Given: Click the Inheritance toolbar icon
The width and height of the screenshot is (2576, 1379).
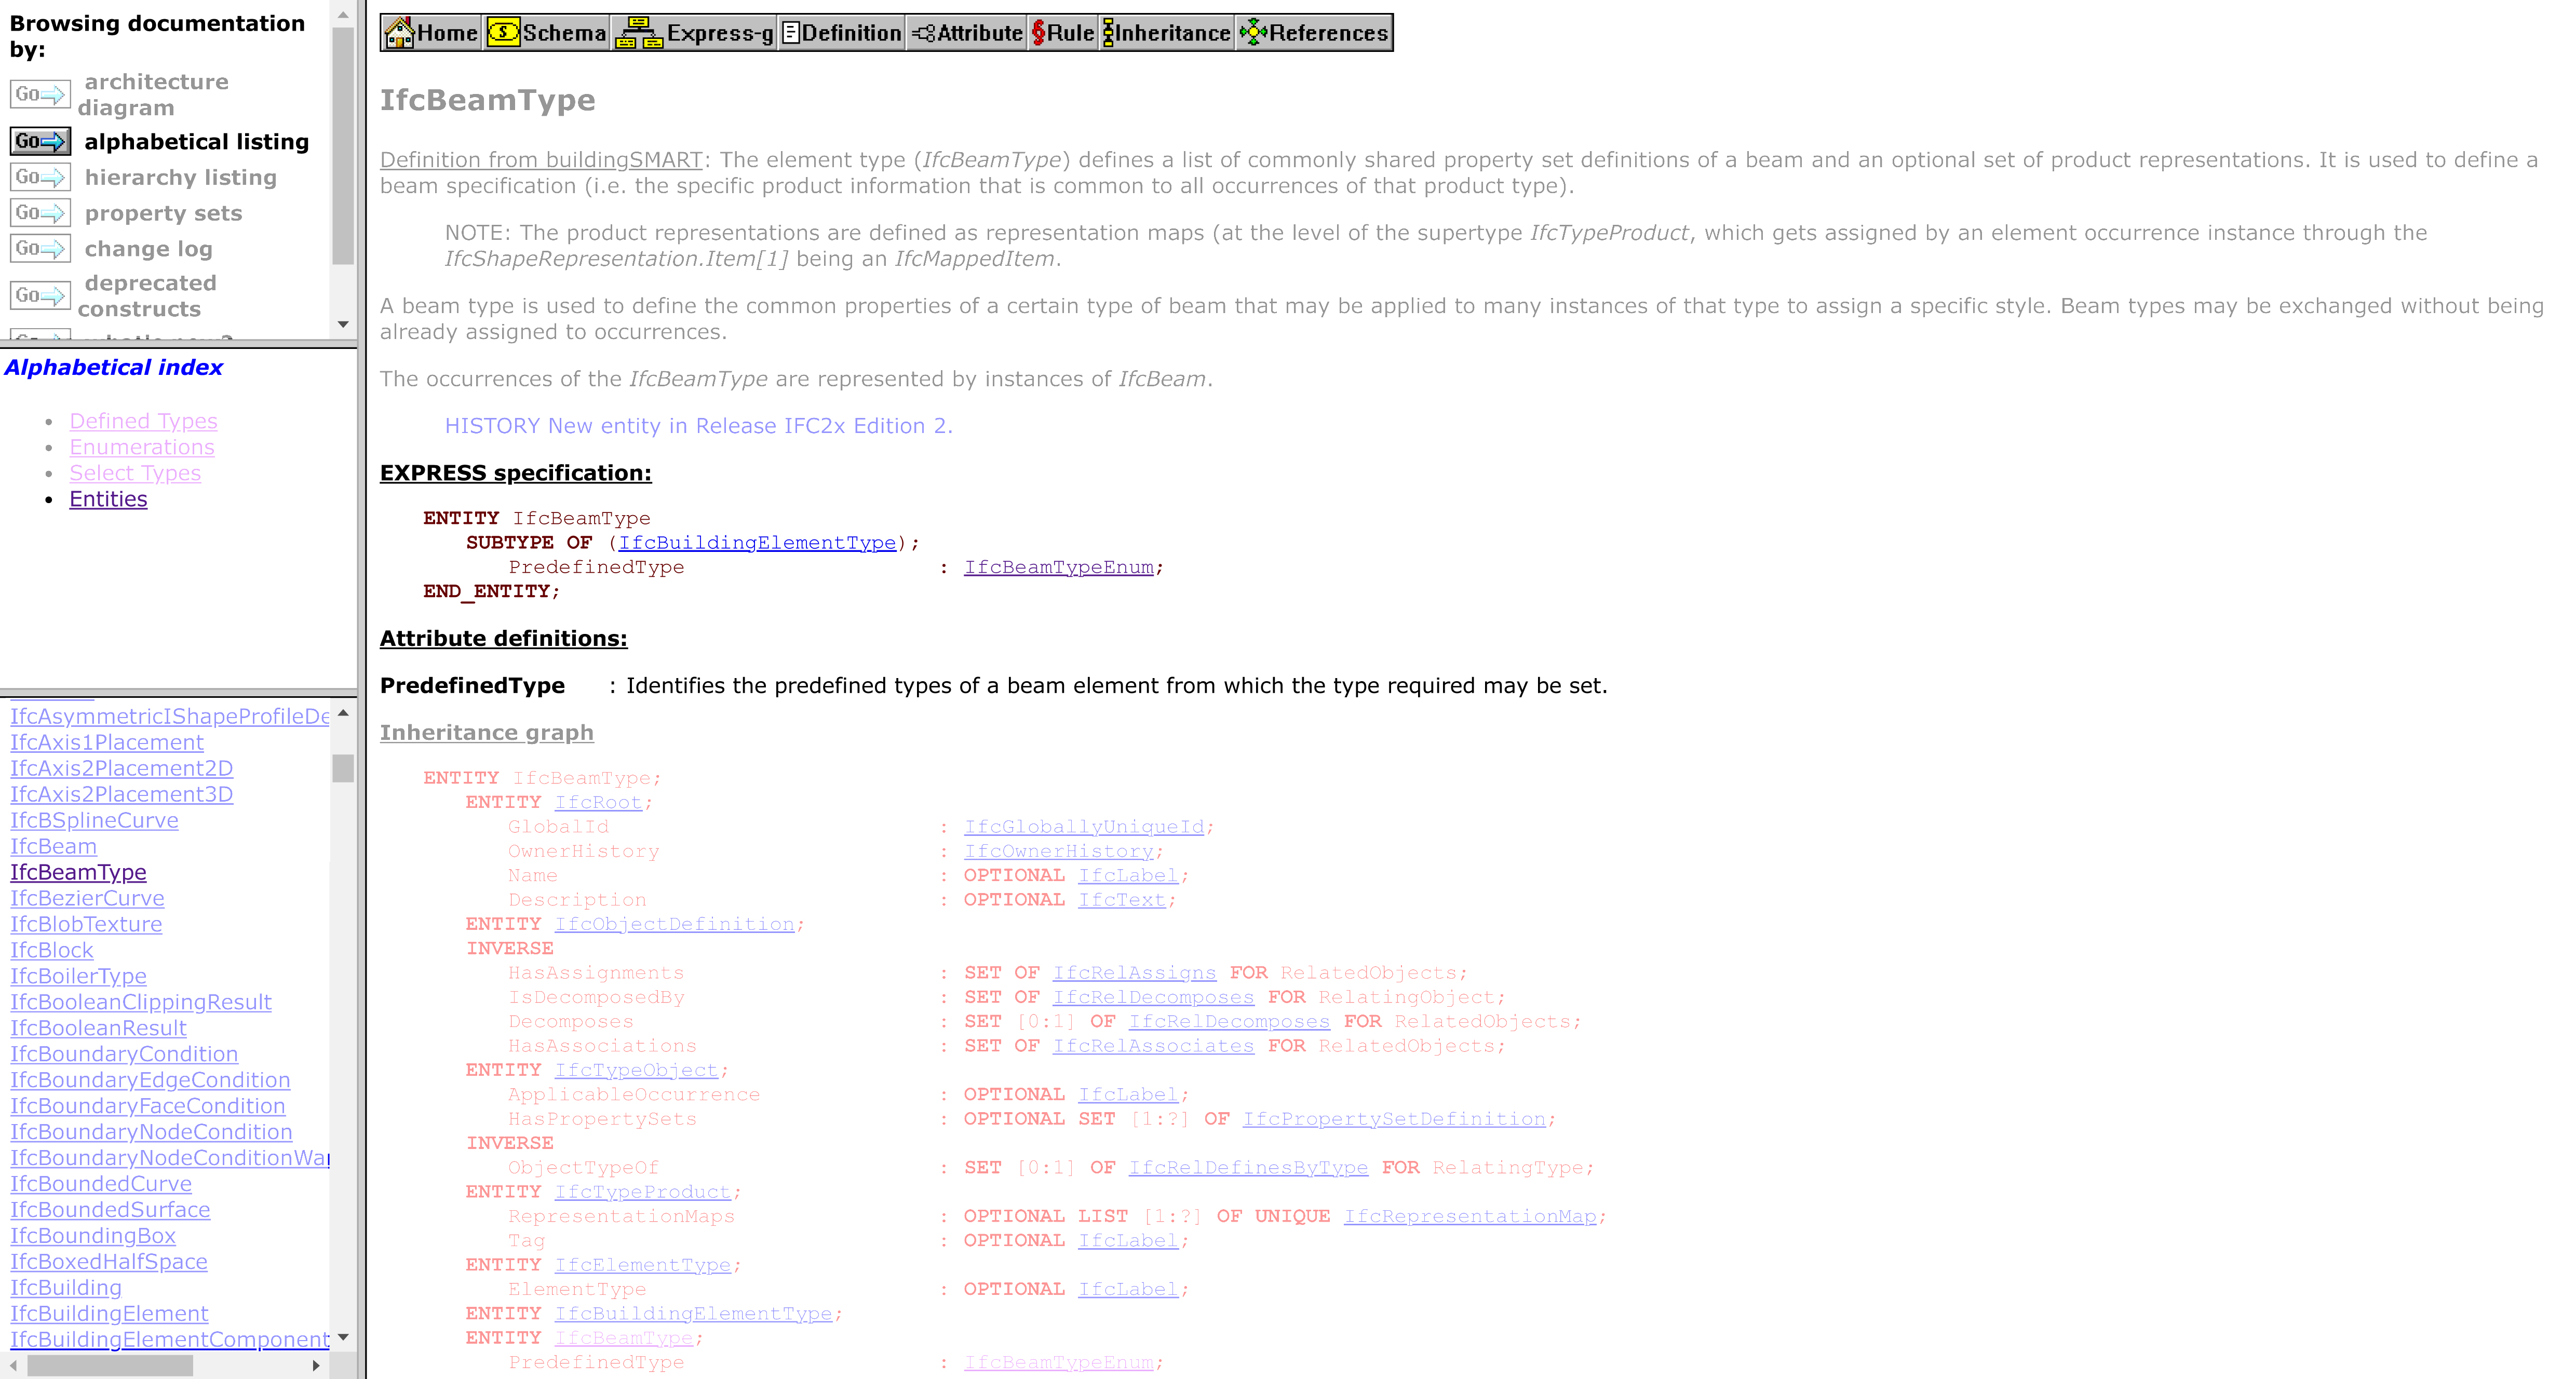Looking at the screenshot, I should [1108, 33].
